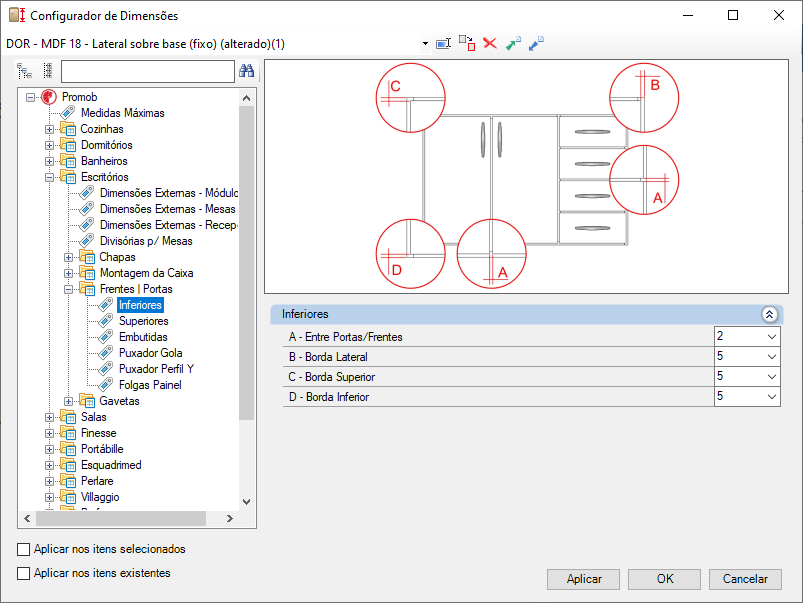Click the folder icon beside Frentes | Portas
812x610 pixels.
point(88,289)
